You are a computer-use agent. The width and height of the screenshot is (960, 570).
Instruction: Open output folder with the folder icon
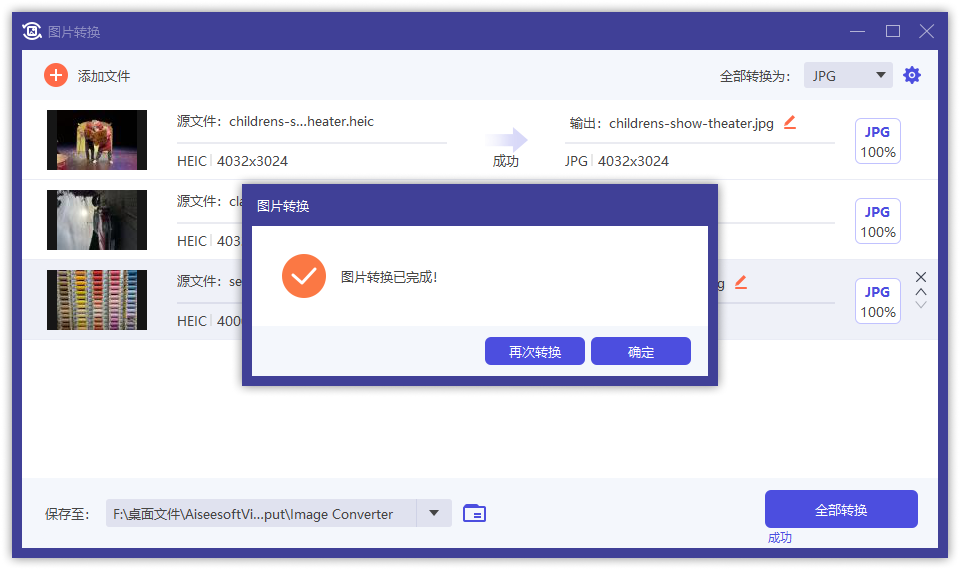coord(474,513)
